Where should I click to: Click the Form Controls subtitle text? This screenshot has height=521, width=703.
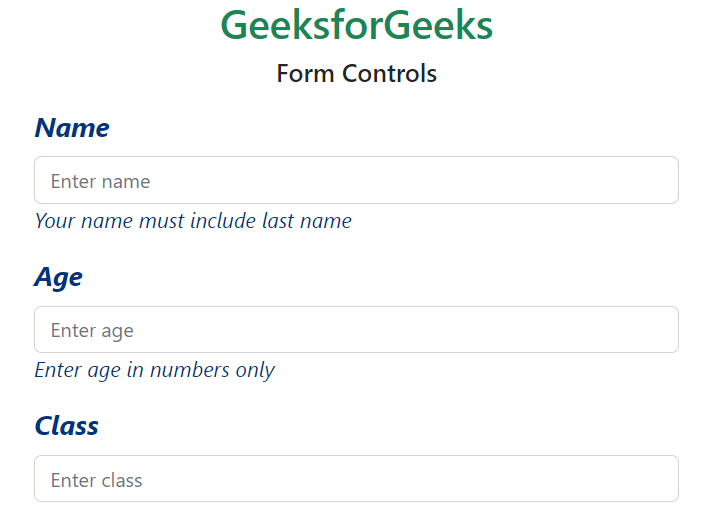(356, 74)
